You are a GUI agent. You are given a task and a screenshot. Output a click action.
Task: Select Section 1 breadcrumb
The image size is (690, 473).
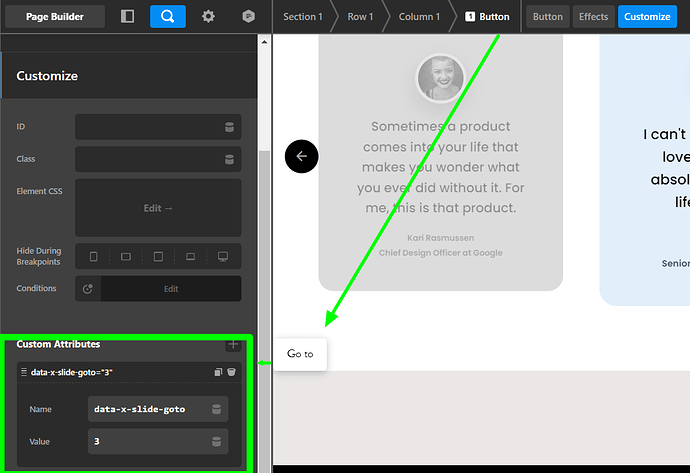click(303, 17)
